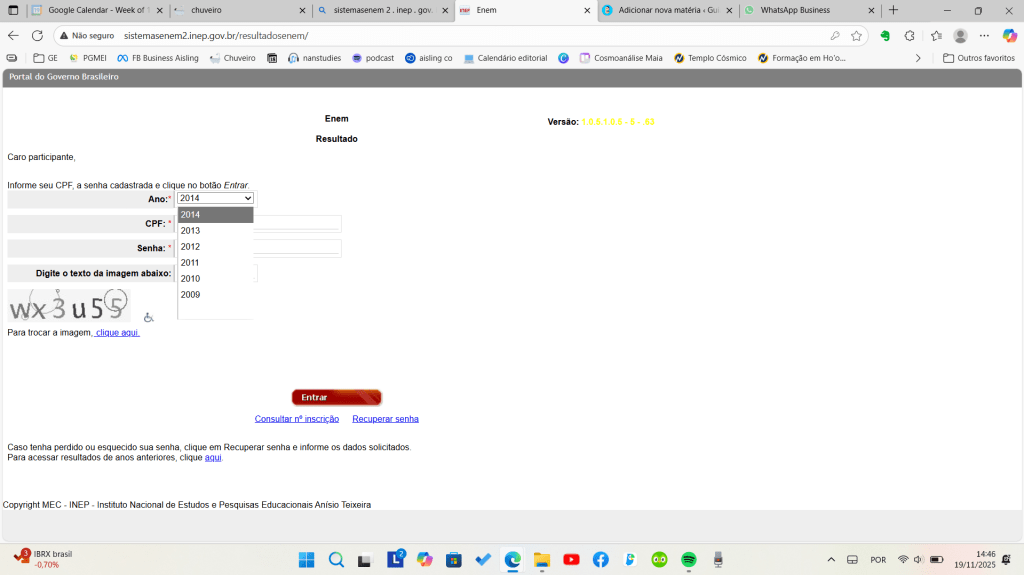Open YouTube icon in the taskbar
Image resolution: width=1024 pixels, height=575 pixels.
571,559
